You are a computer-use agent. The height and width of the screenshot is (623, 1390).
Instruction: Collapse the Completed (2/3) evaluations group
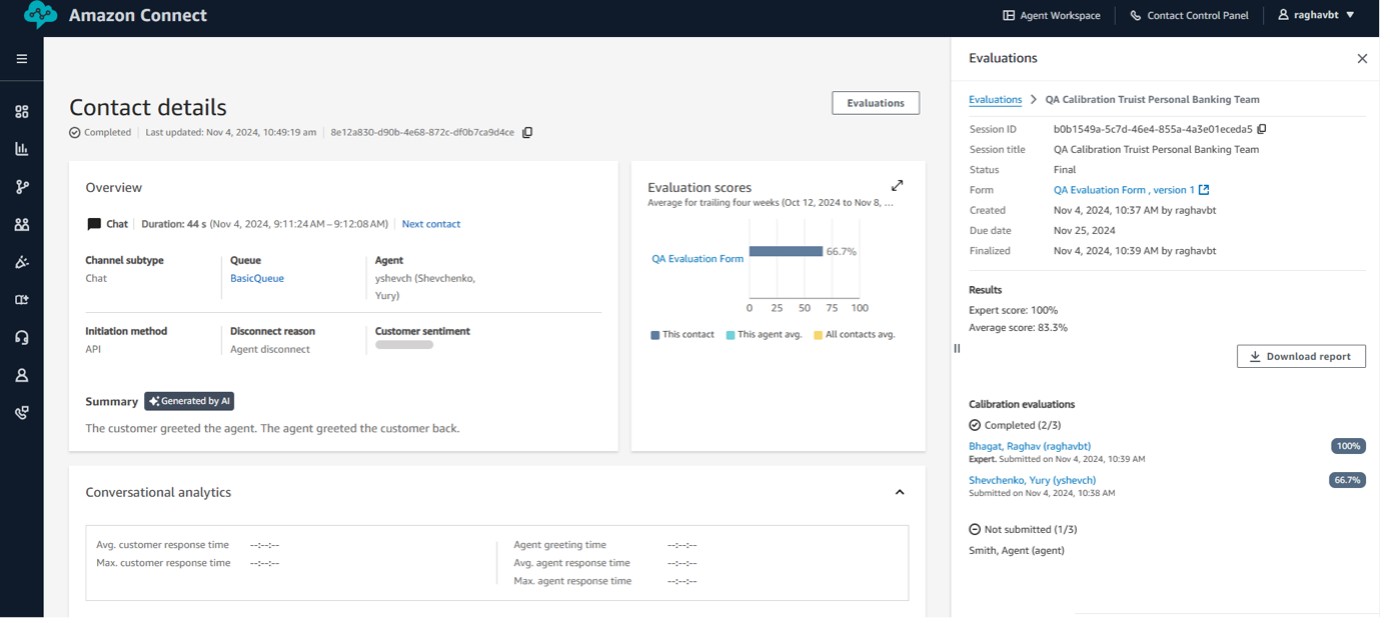point(975,425)
